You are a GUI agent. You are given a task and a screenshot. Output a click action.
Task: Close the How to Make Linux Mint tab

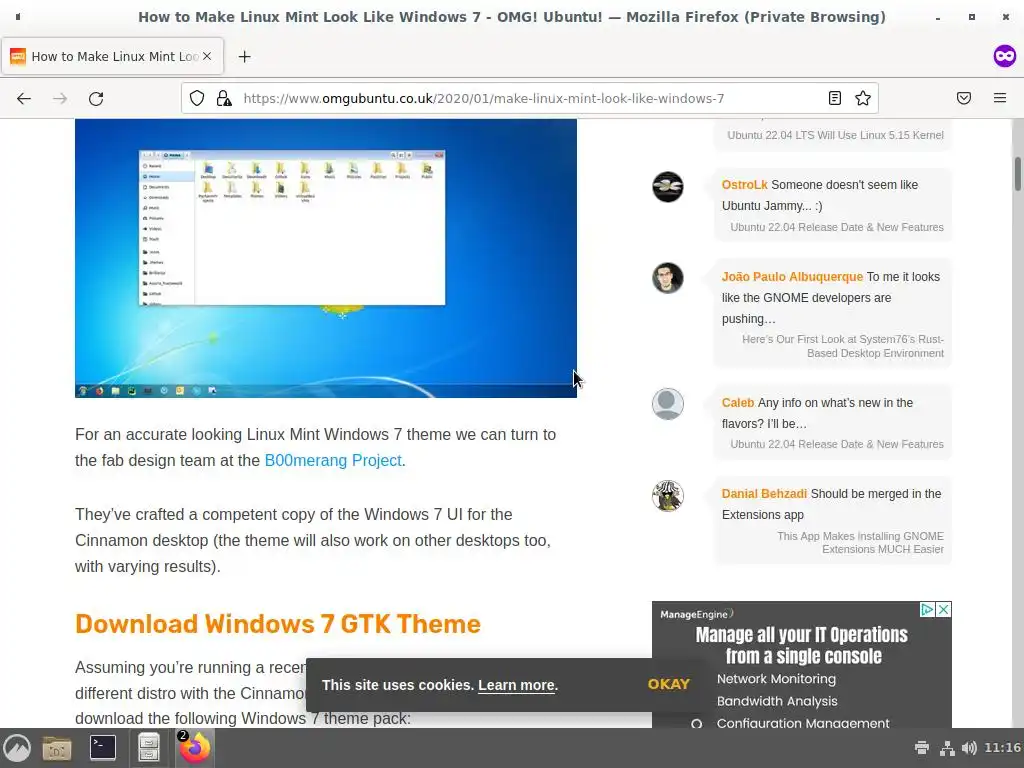(207, 56)
